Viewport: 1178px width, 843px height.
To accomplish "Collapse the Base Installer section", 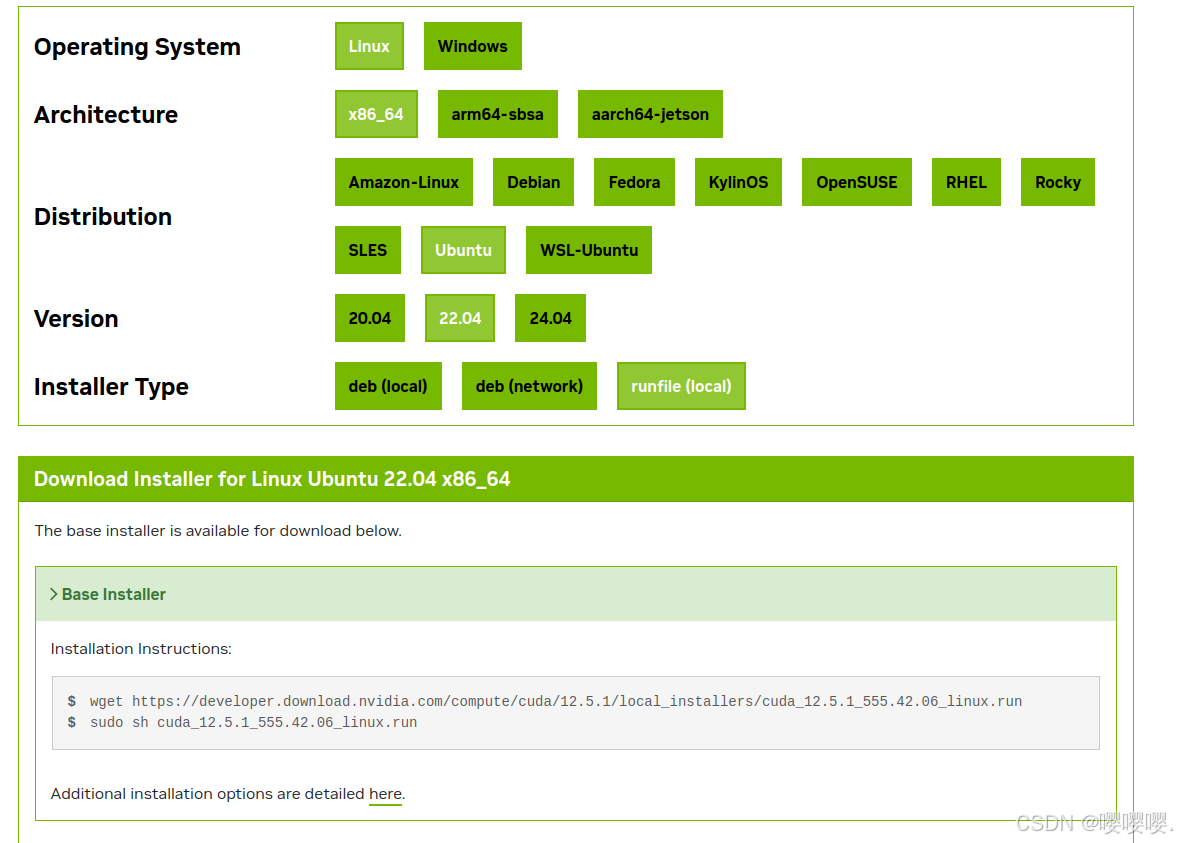I will (108, 593).
